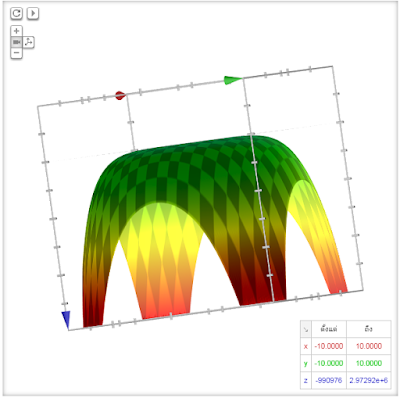Edit the y maximum value 10.0000
The width and height of the screenshot is (400, 398).
tap(369, 363)
